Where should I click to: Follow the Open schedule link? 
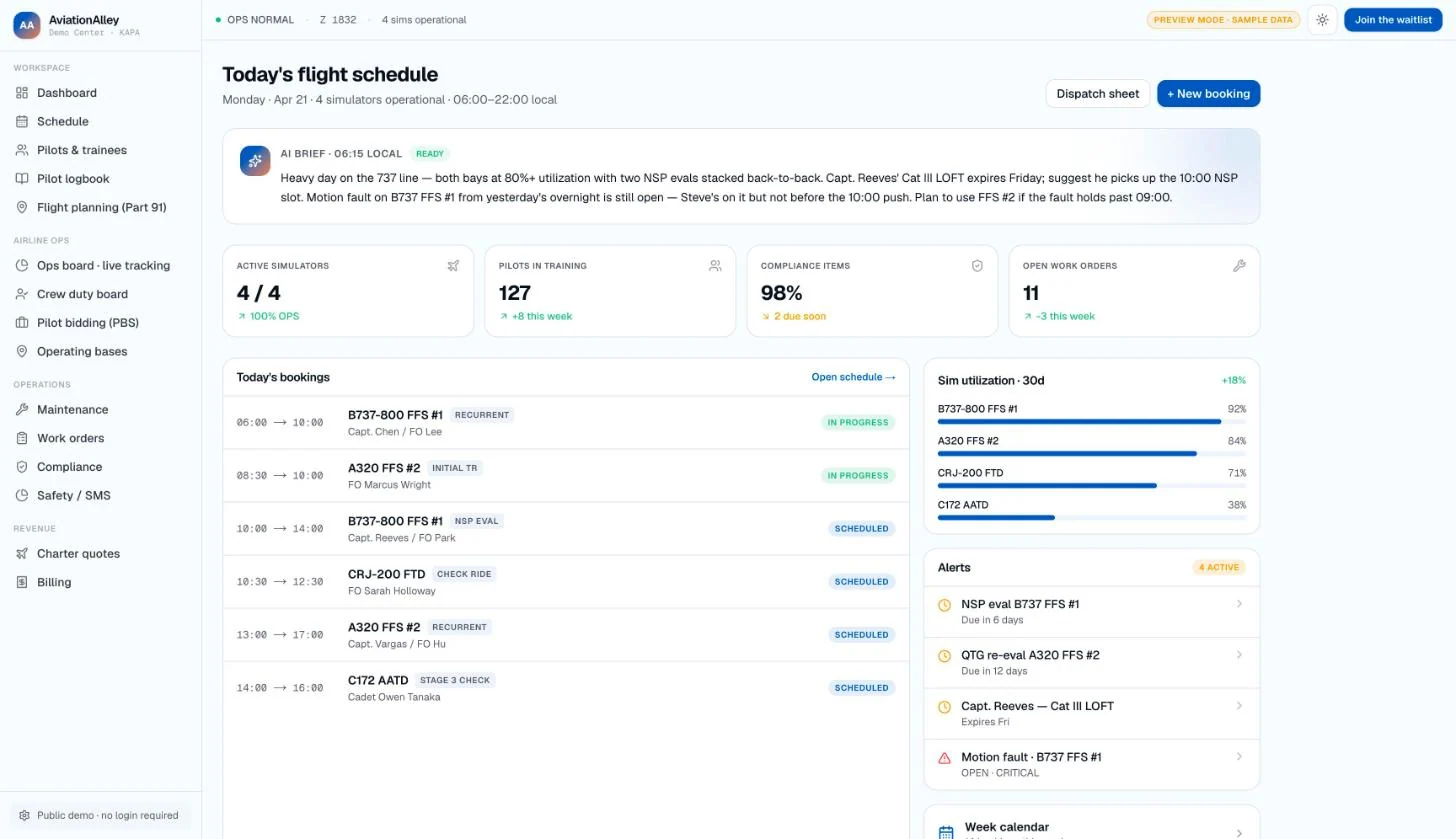click(x=853, y=377)
